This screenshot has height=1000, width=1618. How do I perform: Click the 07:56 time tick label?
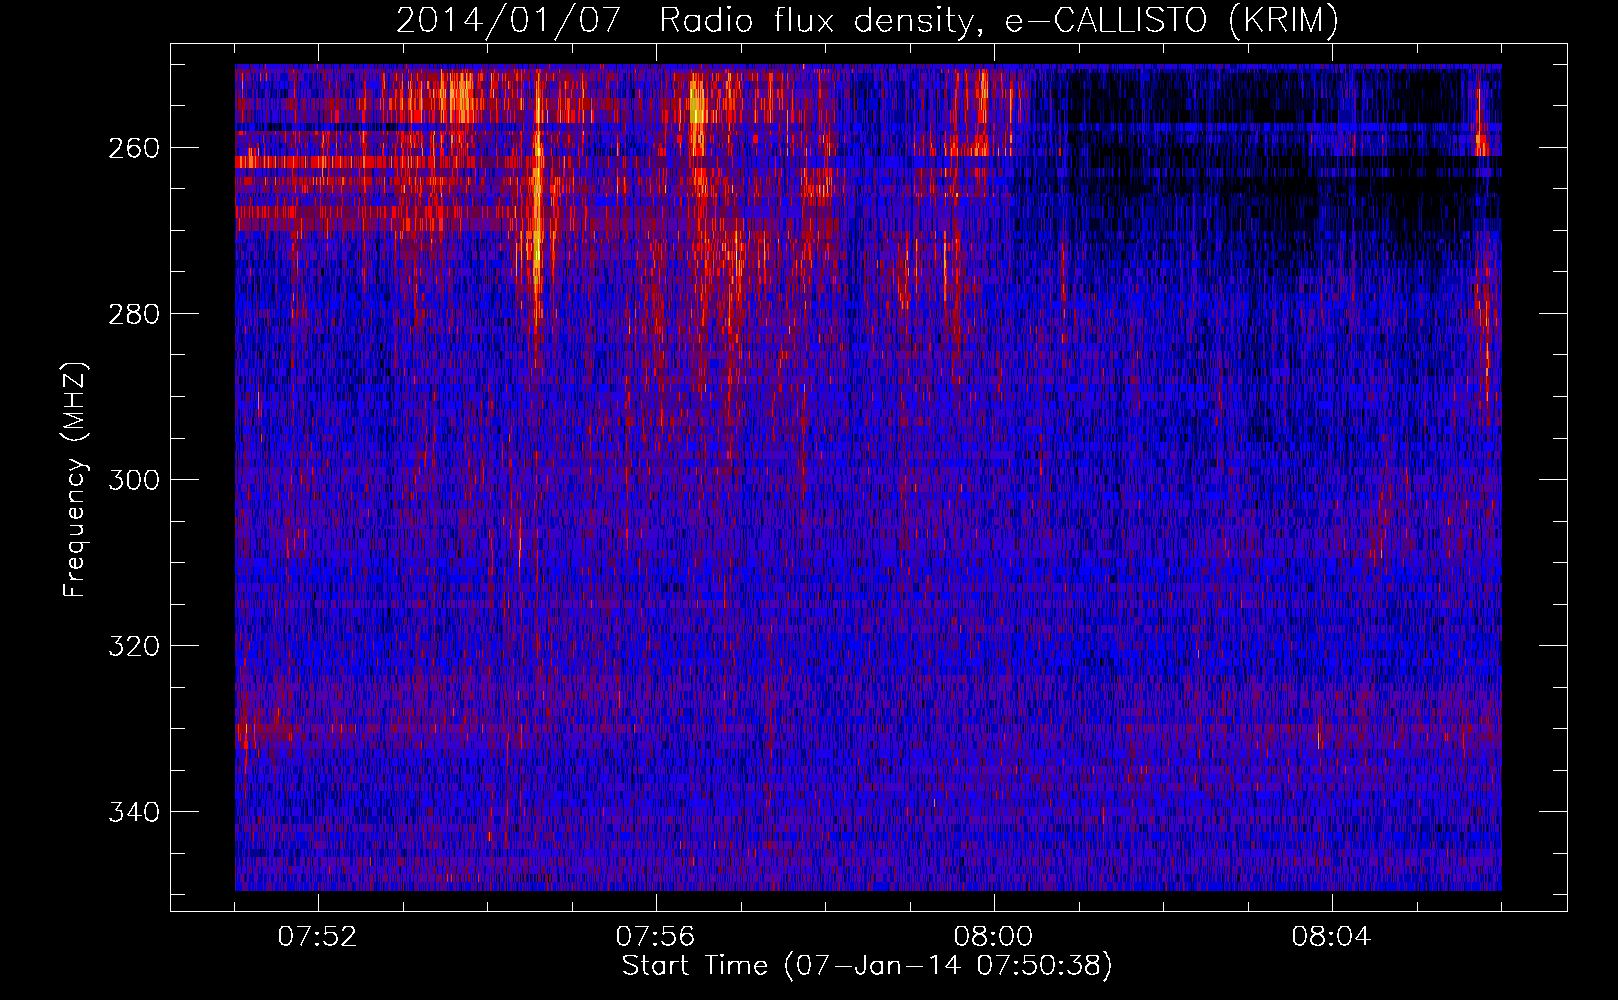pos(656,937)
